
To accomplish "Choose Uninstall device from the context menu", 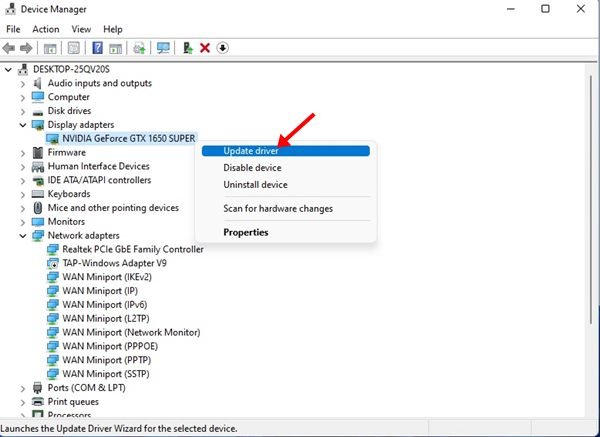I will [x=255, y=185].
